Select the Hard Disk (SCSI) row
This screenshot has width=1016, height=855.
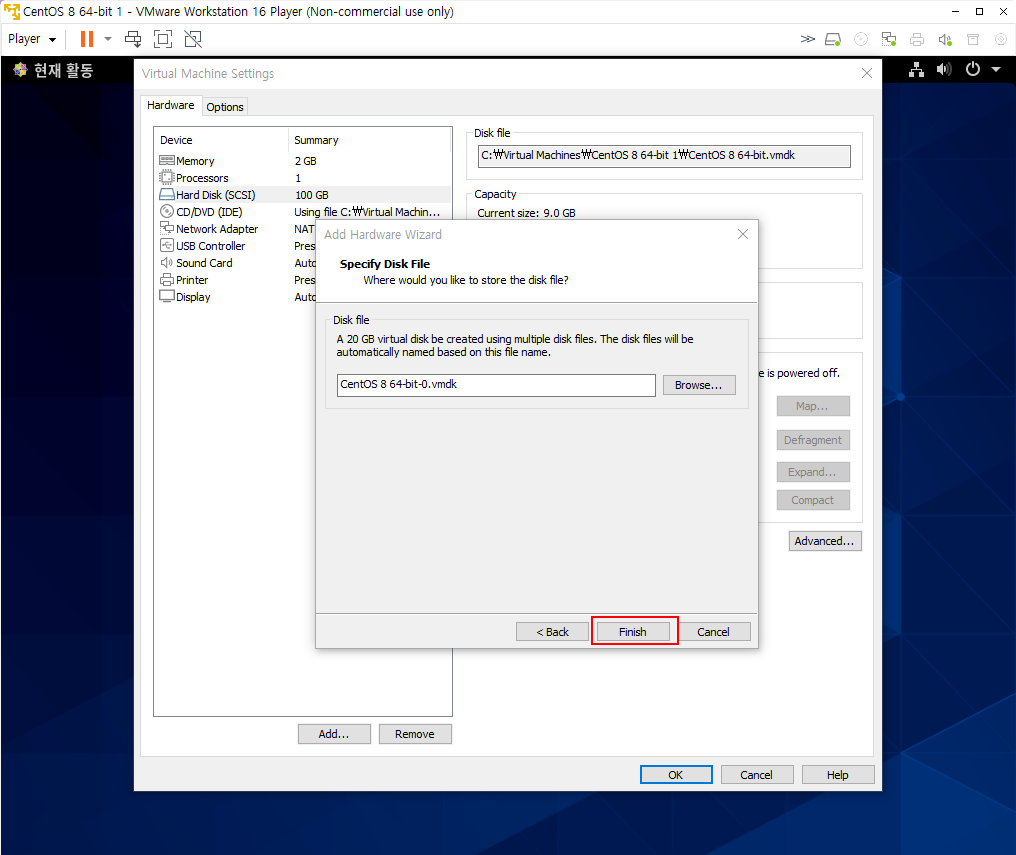pyautogui.click(x=305, y=195)
